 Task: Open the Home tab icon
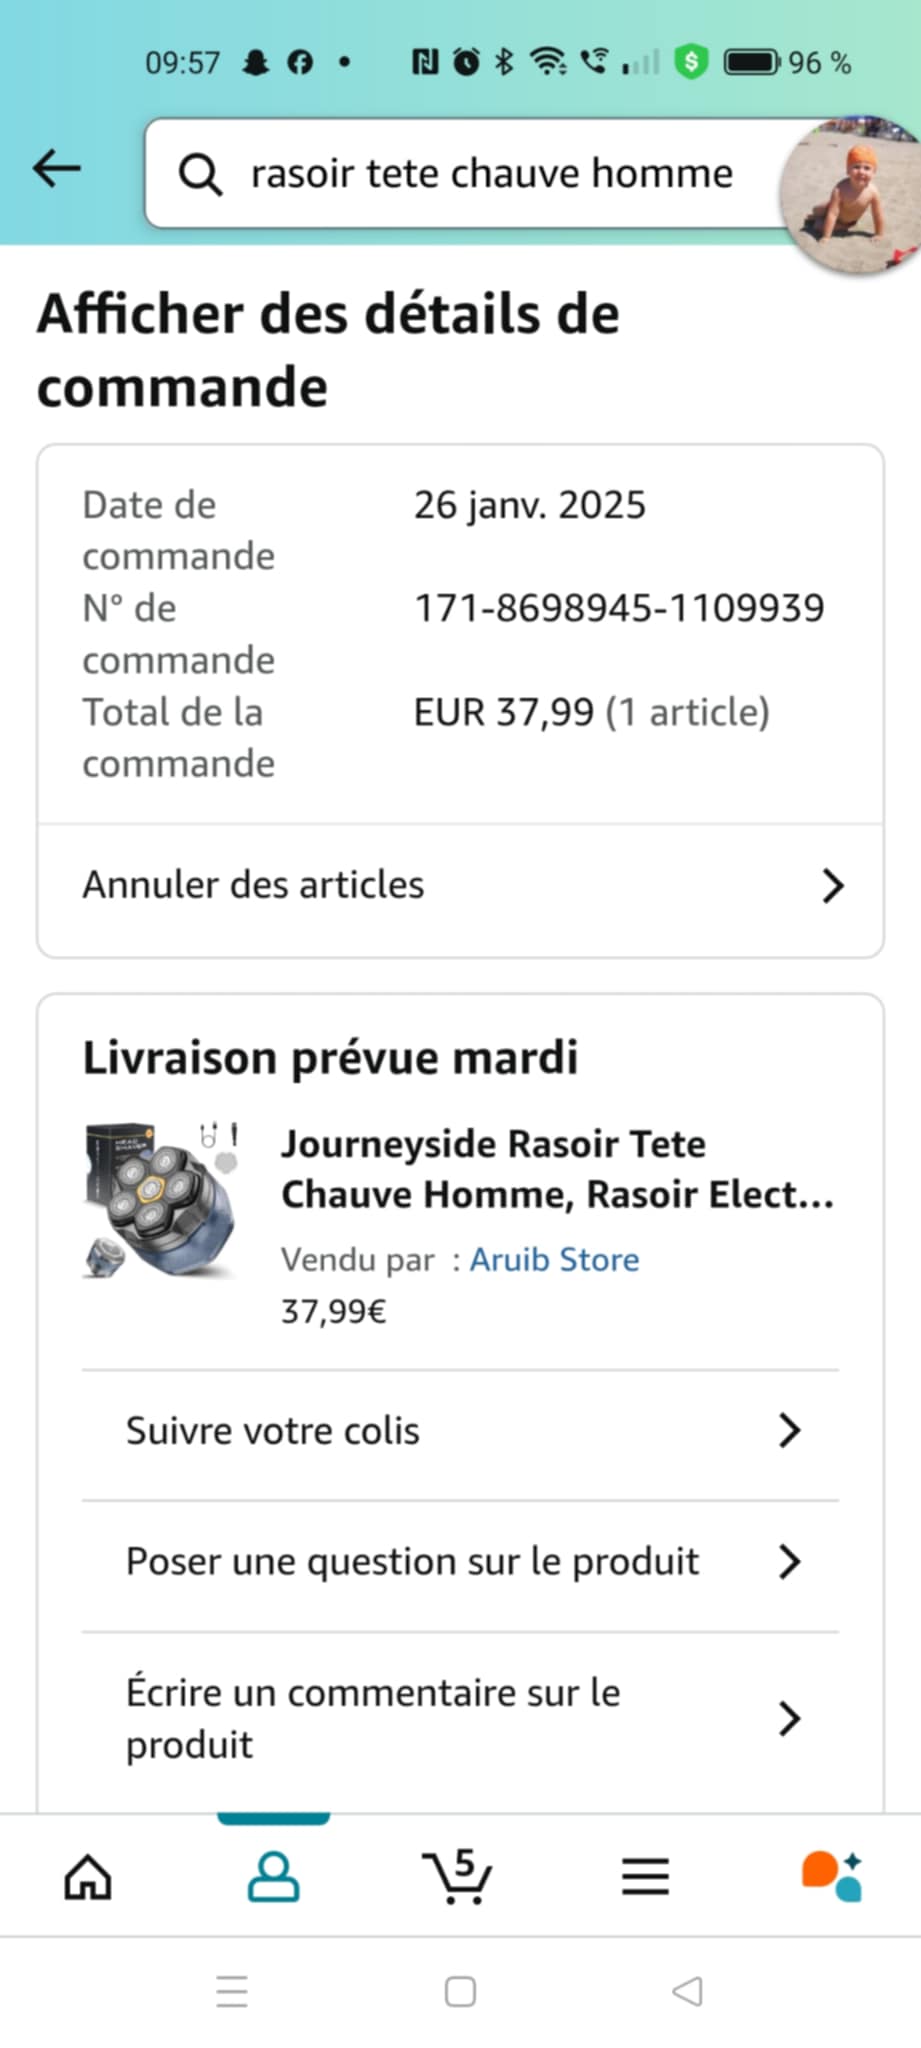pyautogui.click(x=88, y=1876)
